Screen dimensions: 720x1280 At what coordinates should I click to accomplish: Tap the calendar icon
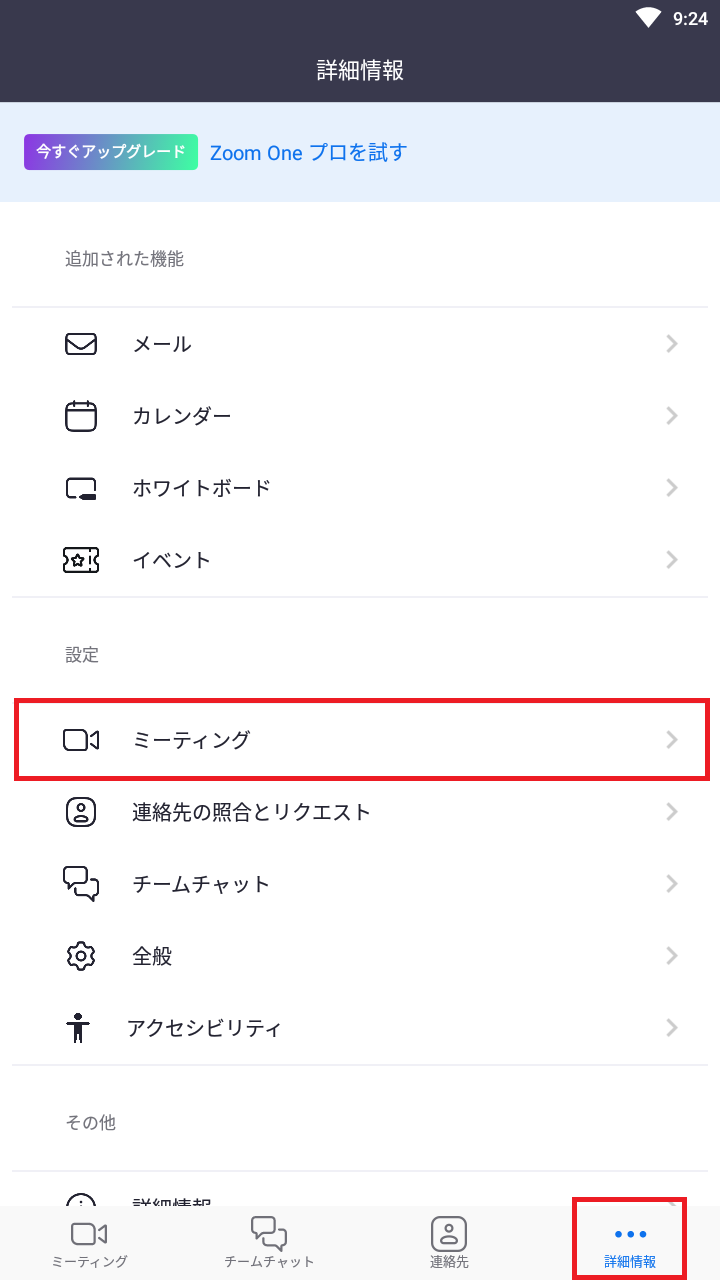coord(81,416)
